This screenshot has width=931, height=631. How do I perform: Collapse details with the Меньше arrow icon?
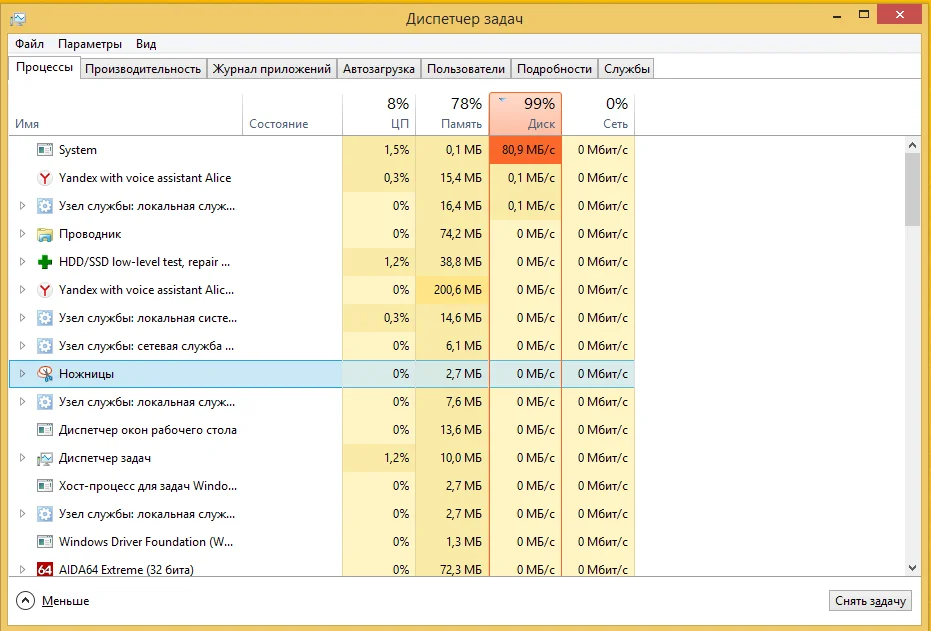pyautogui.click(x=25, y=601)
